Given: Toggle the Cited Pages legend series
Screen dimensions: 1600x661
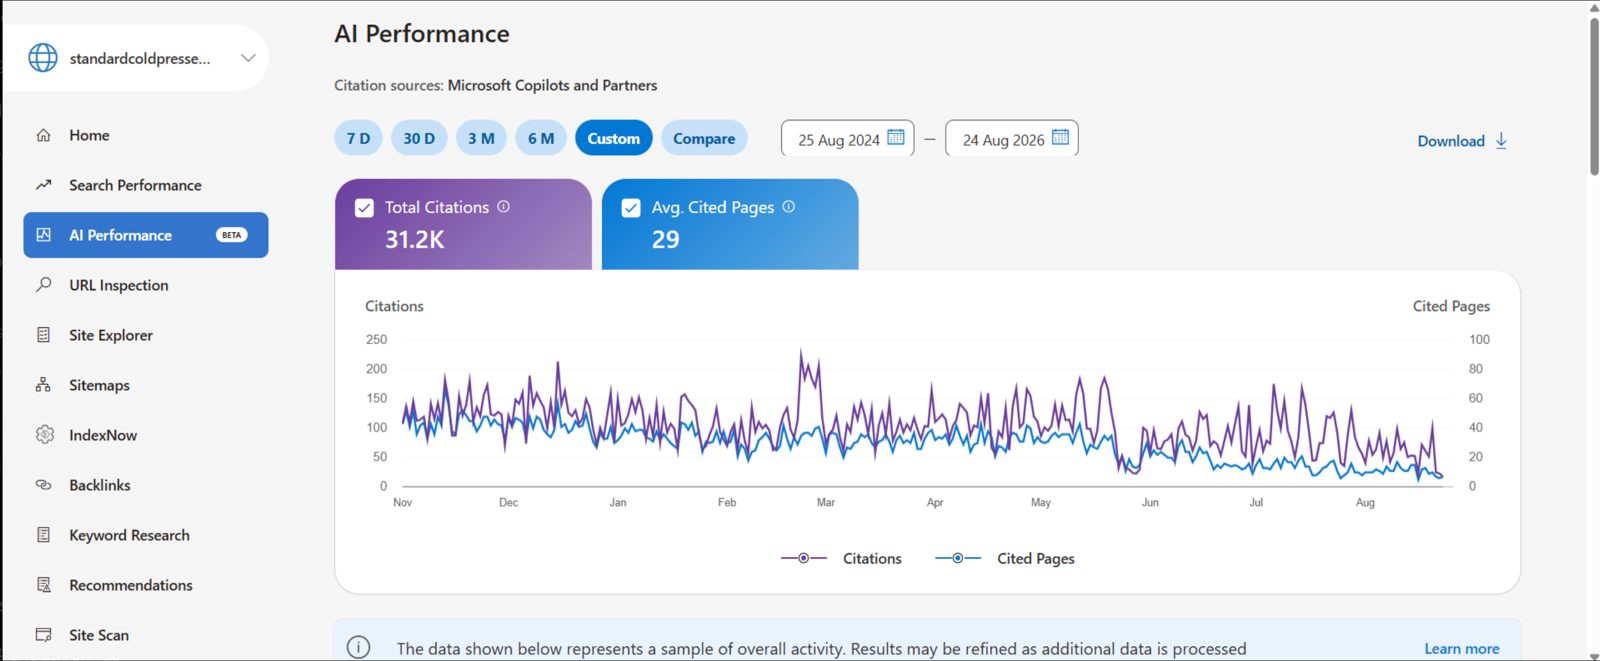Looking at the screenshot, I should (1005, 558).
